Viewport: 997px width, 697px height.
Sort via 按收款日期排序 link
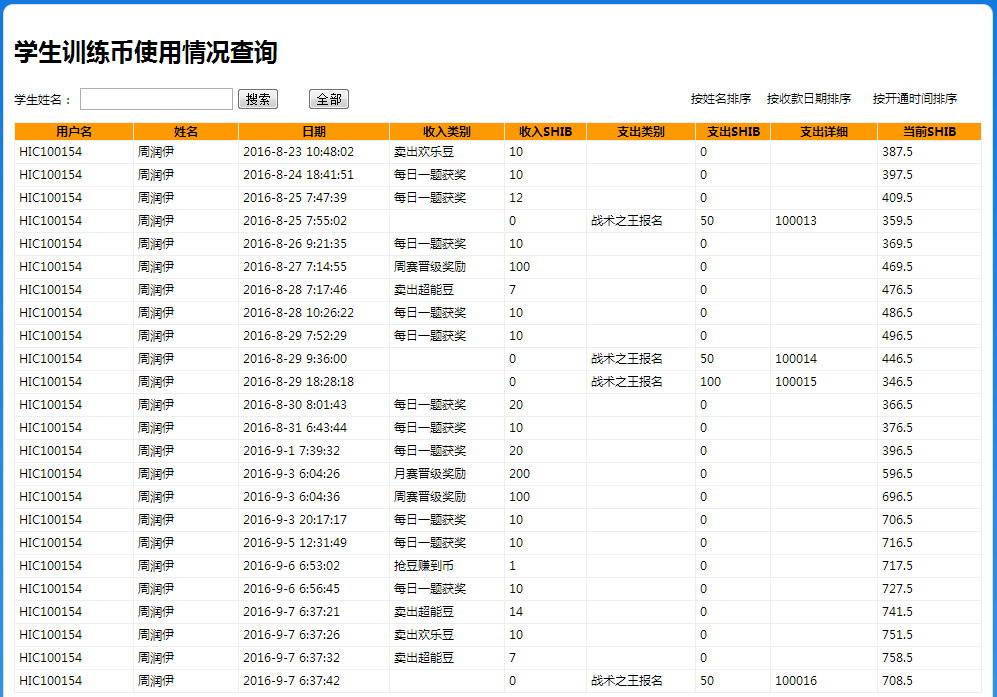809,99
